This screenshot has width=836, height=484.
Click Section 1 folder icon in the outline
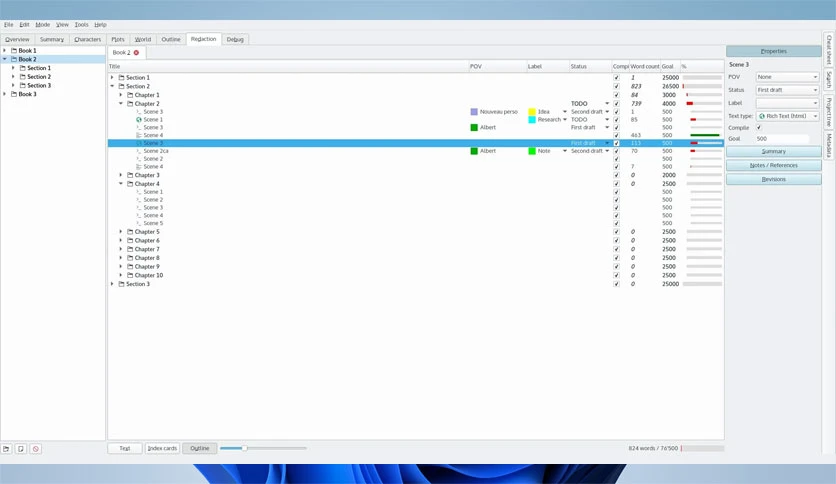(x=122, y=77)
